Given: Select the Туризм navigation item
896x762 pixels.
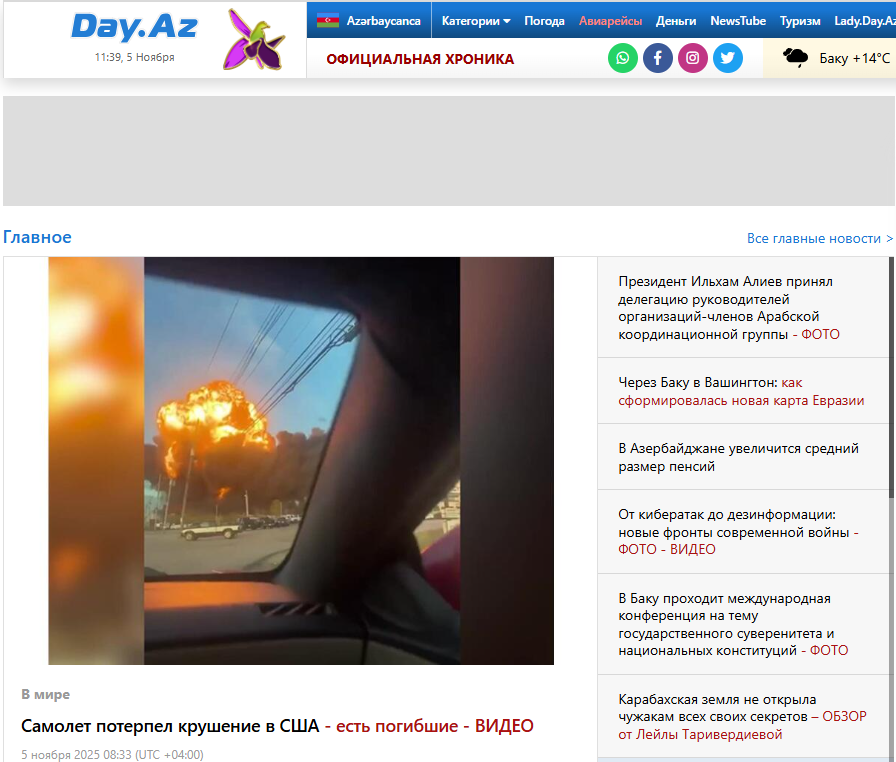Looking at the screenshot, I should point(800,19).
